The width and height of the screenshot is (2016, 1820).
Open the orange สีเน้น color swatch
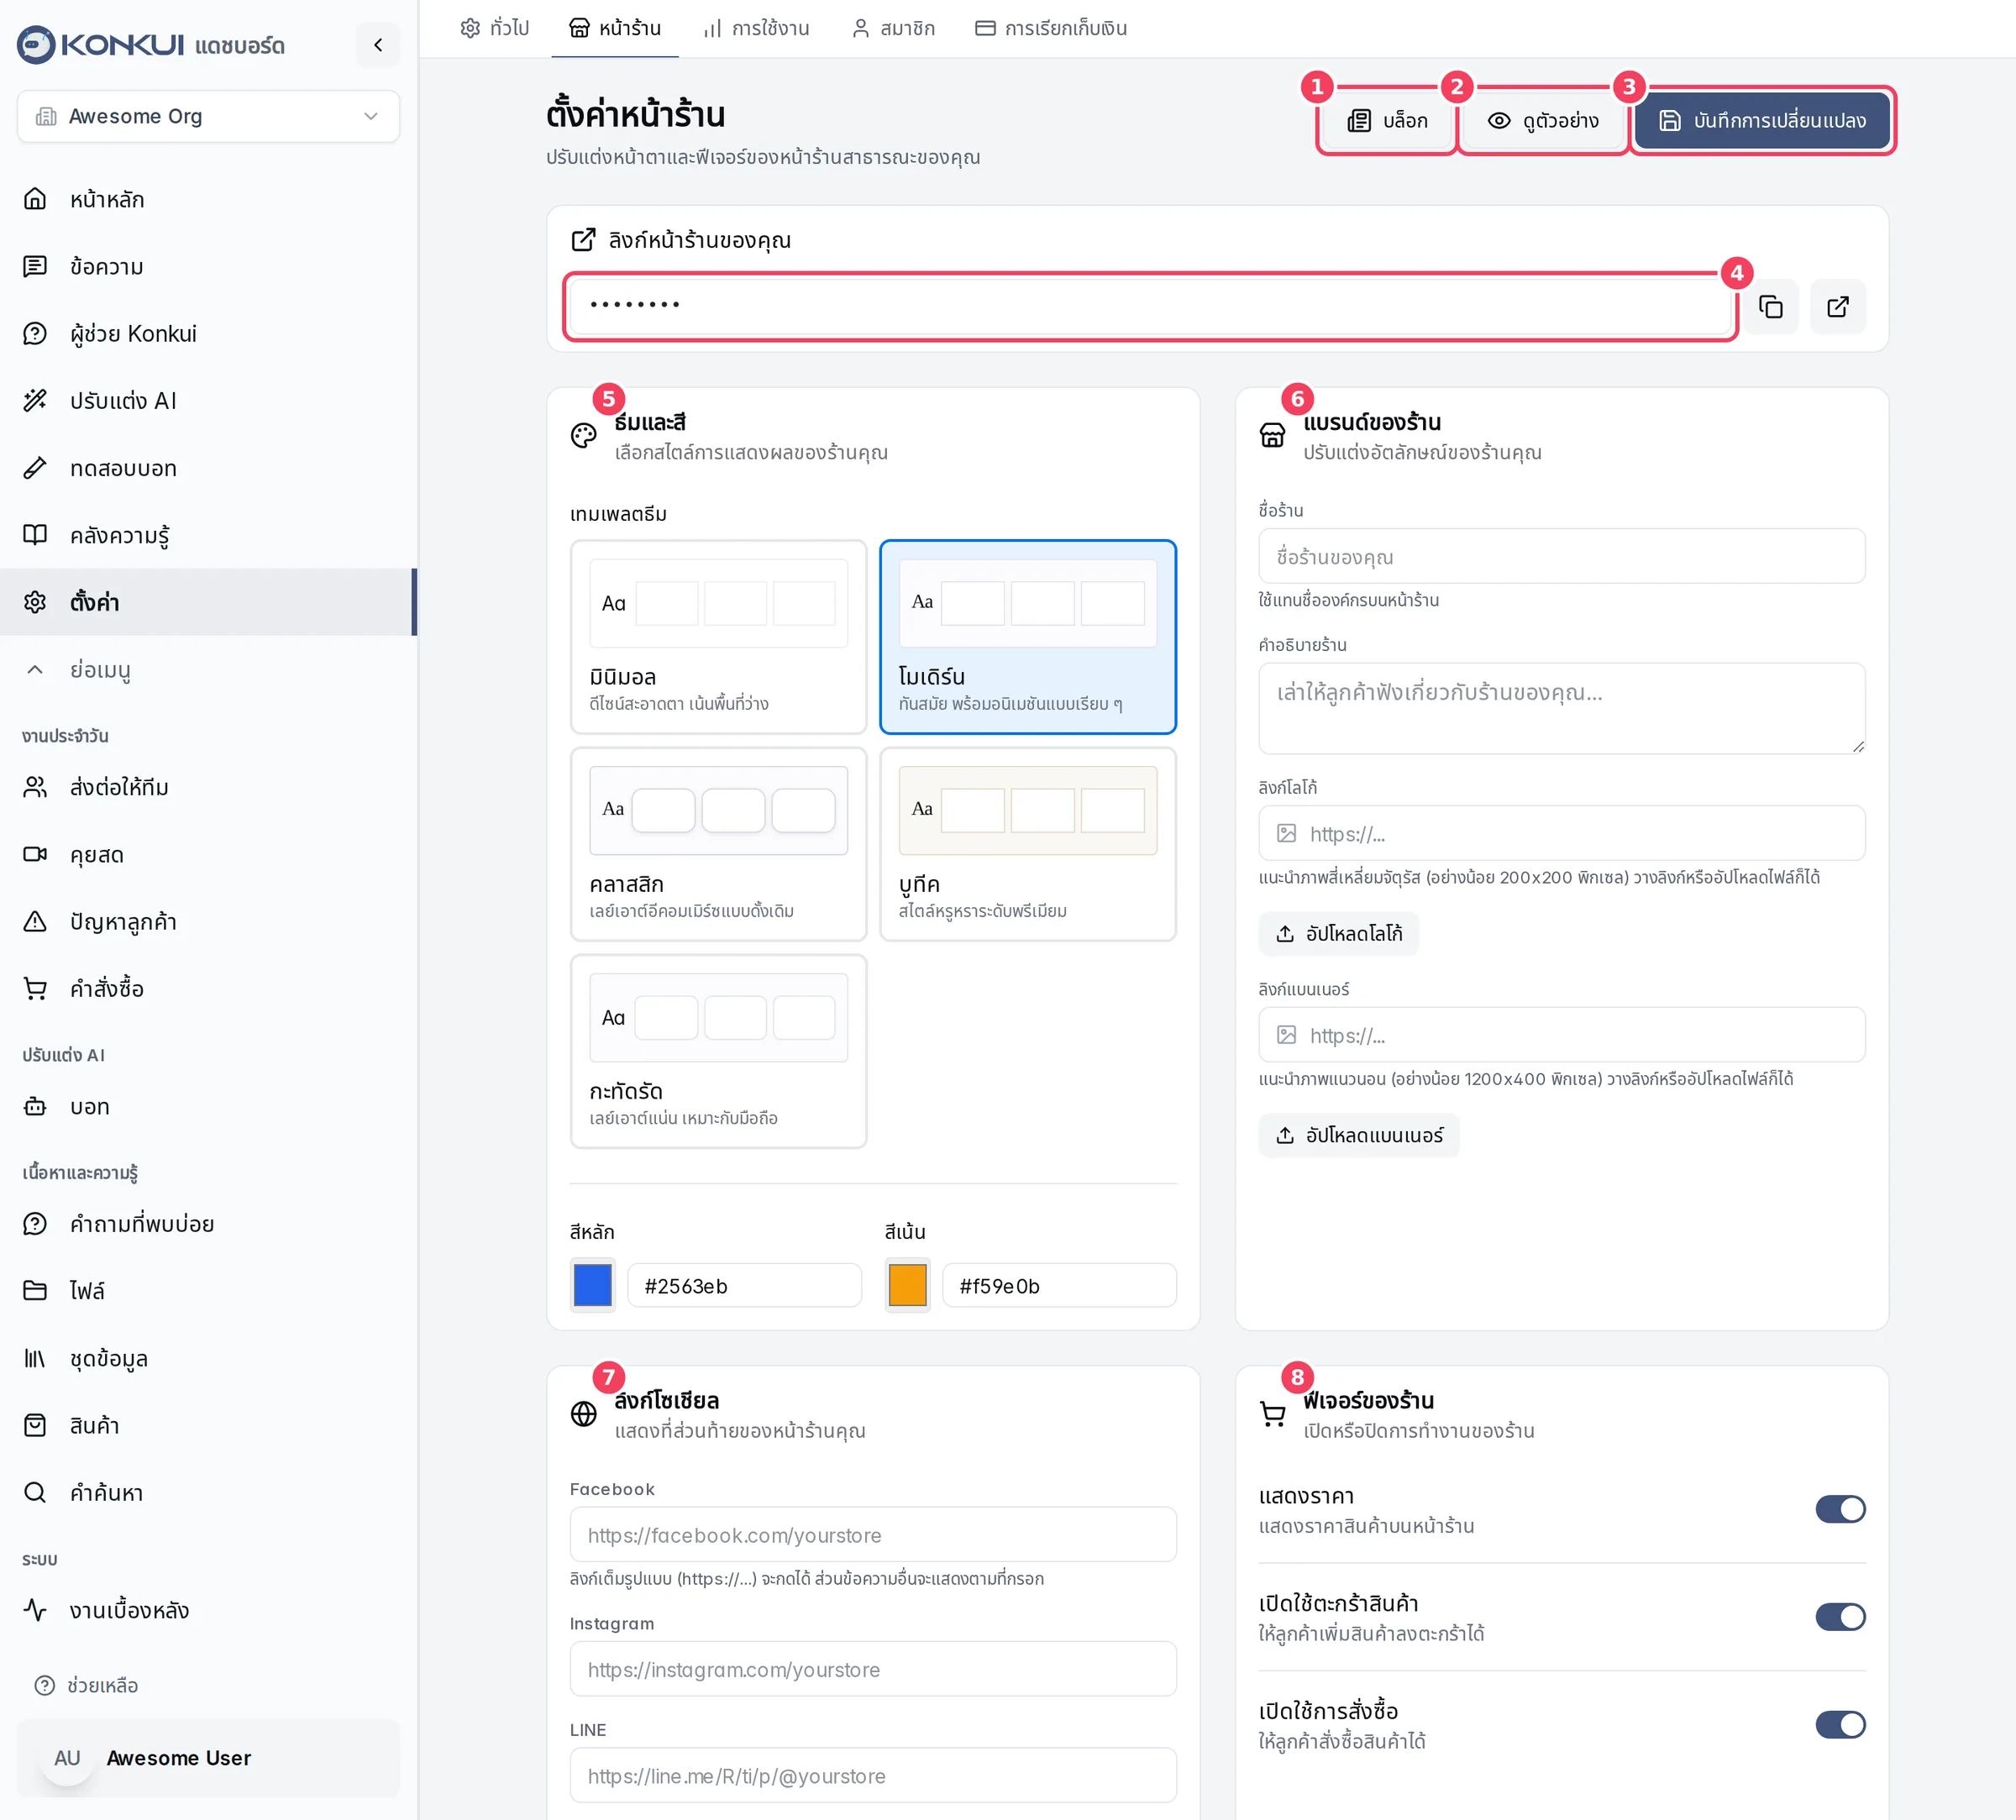point(907,1285)
